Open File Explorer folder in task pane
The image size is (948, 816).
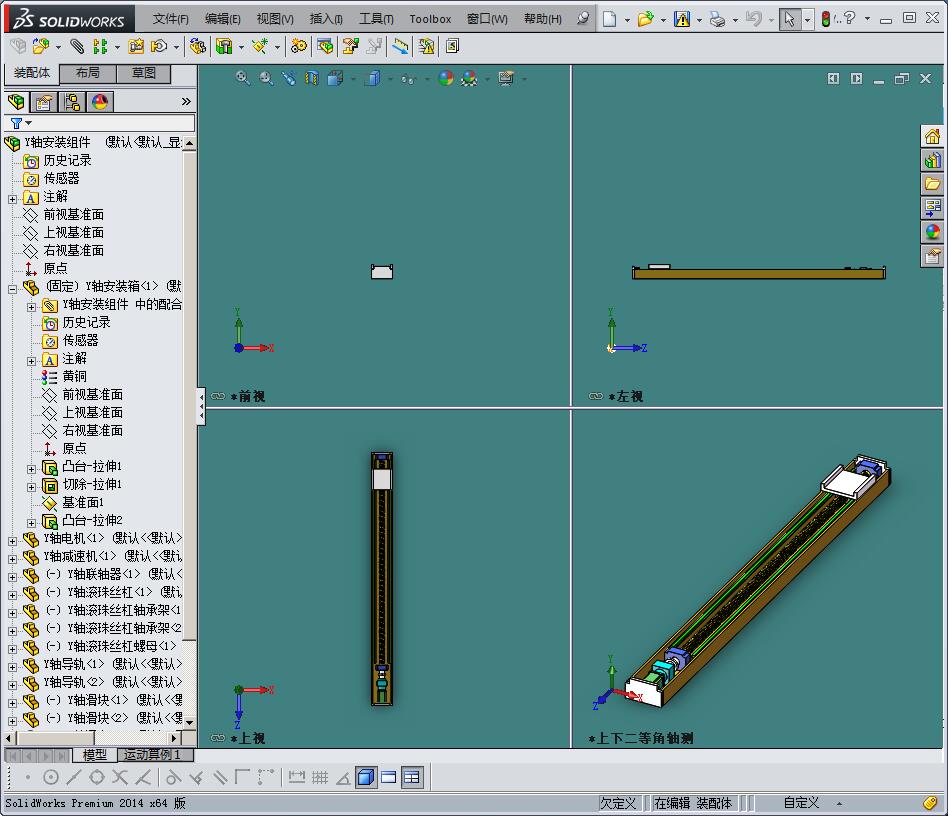tap(933, 184)
